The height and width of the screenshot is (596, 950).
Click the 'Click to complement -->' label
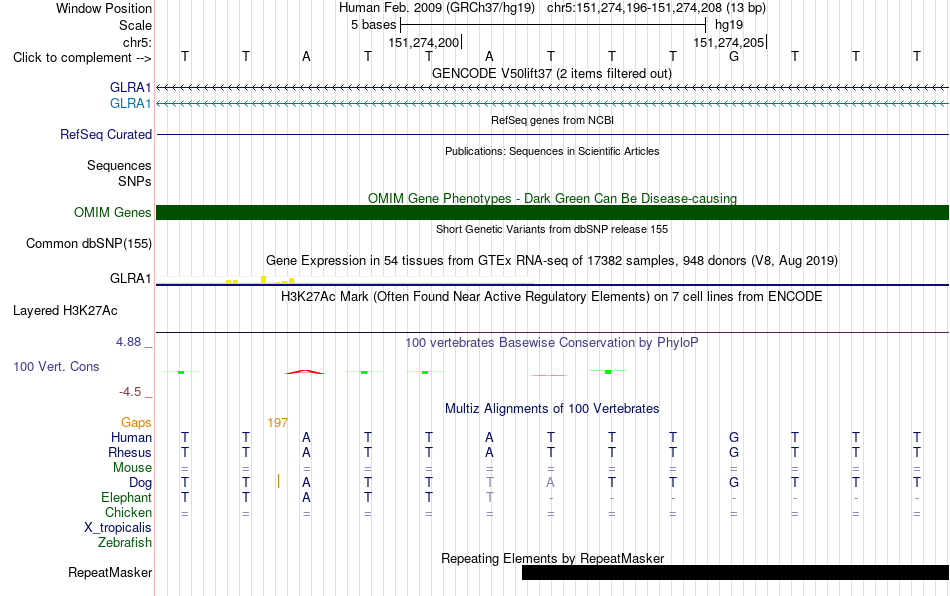click(82, 58)
